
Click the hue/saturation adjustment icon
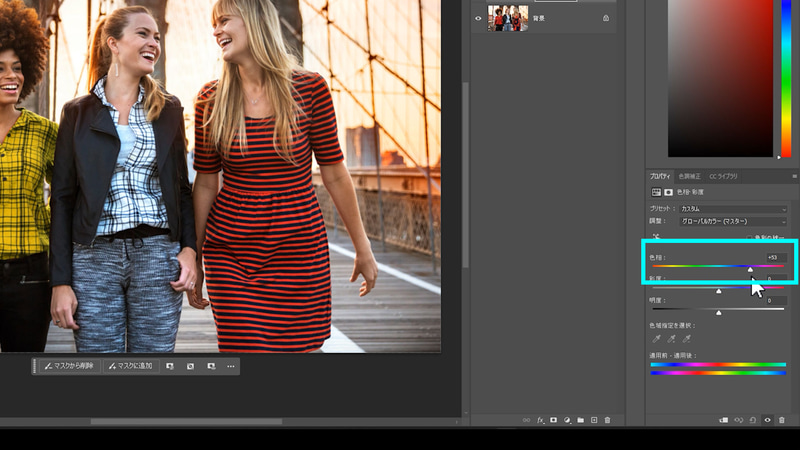pyautogui.click(x=656, y=192)
